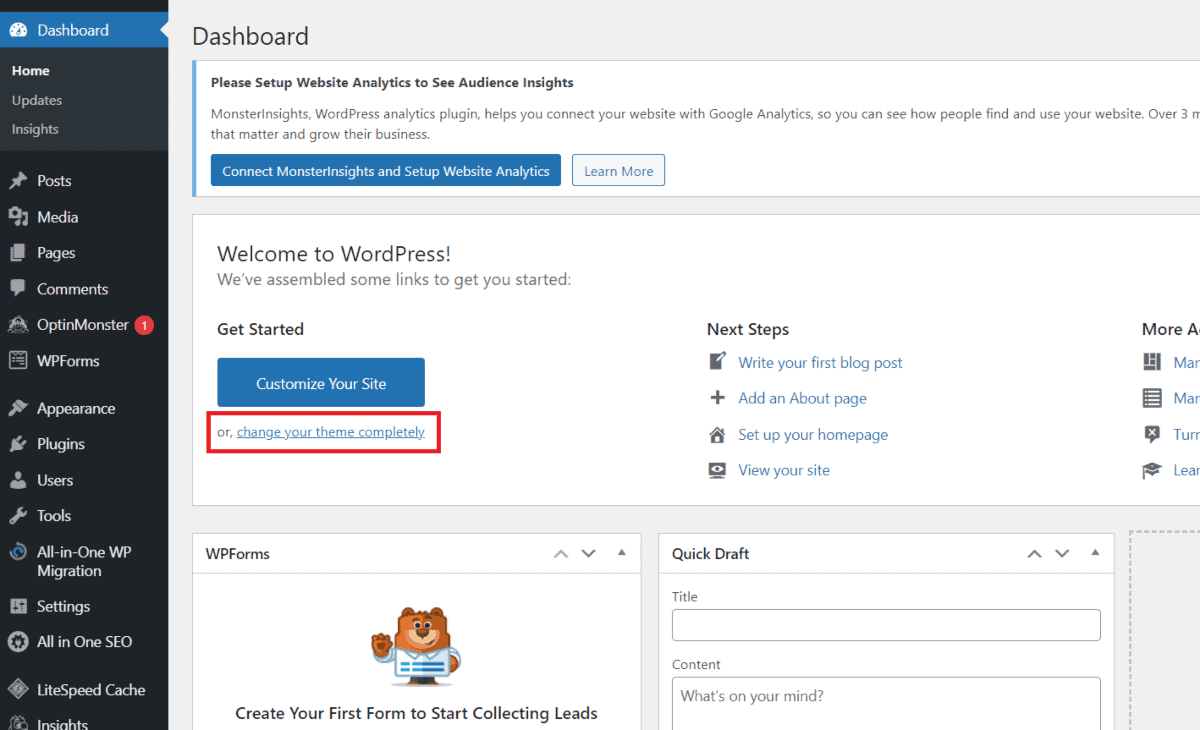Click the Welcome to WordPress! heading
This screenshot has width=1200, height=730.
[x=334, y=254]
